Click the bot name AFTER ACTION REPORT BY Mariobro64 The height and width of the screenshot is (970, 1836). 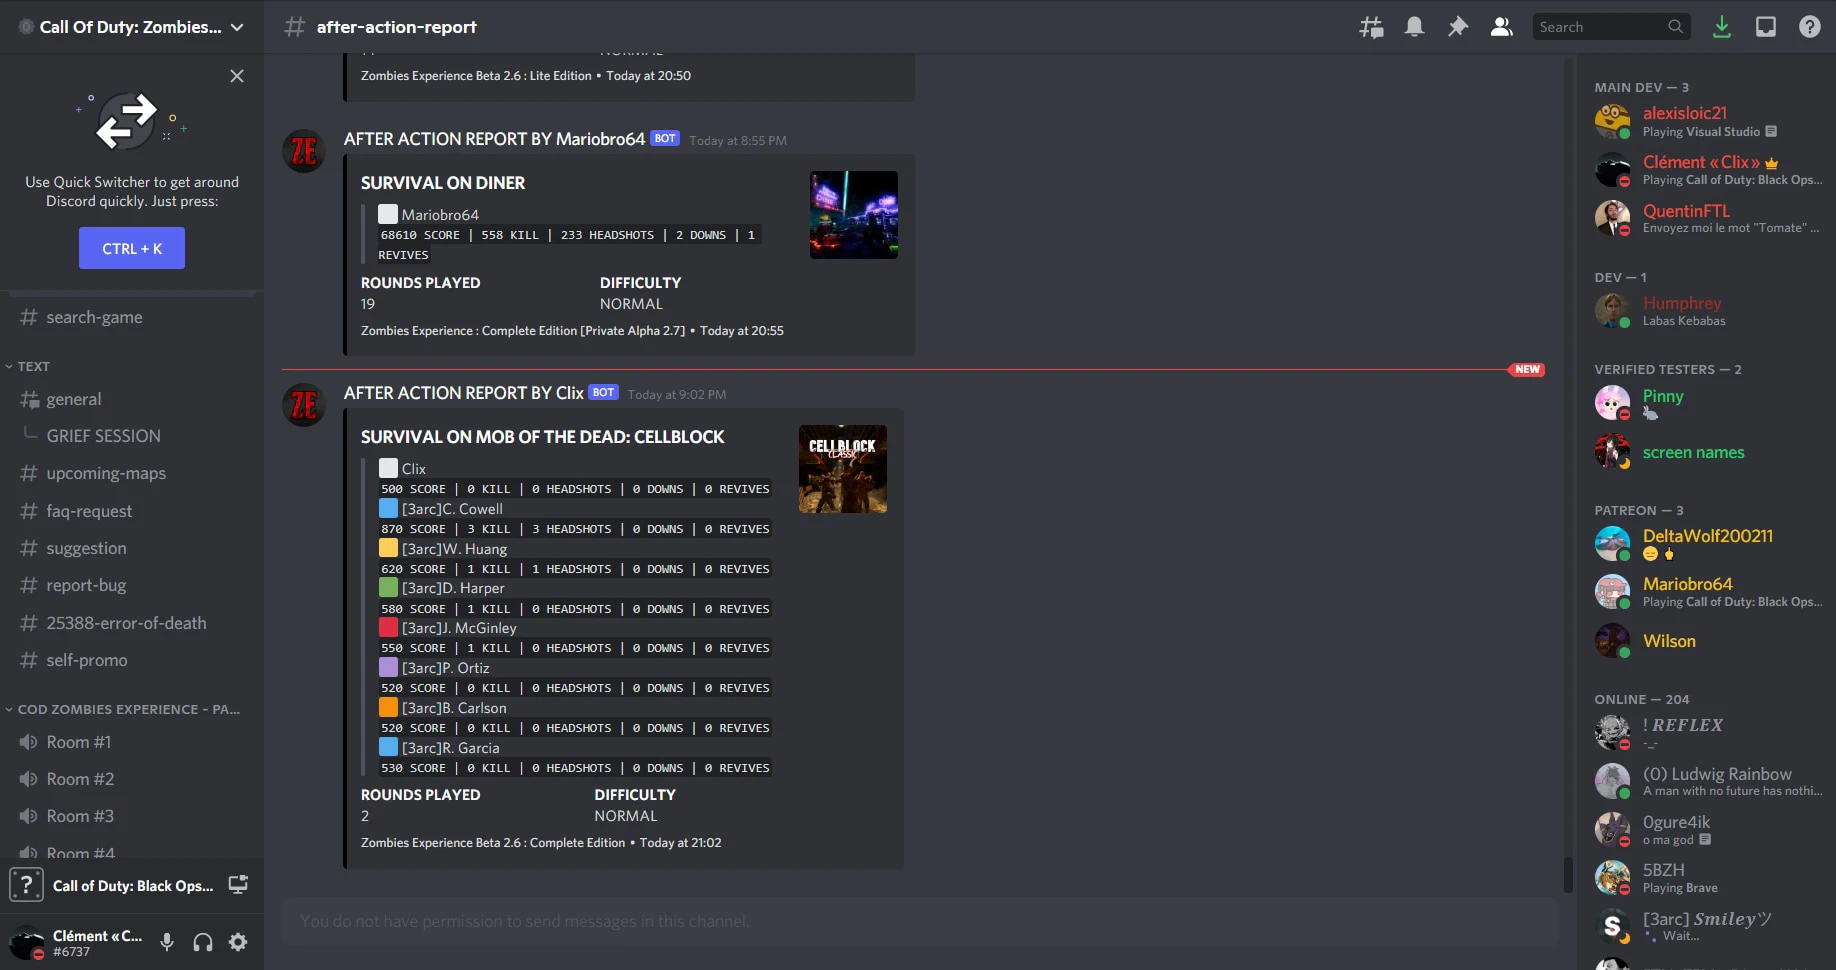click(494, 139)
